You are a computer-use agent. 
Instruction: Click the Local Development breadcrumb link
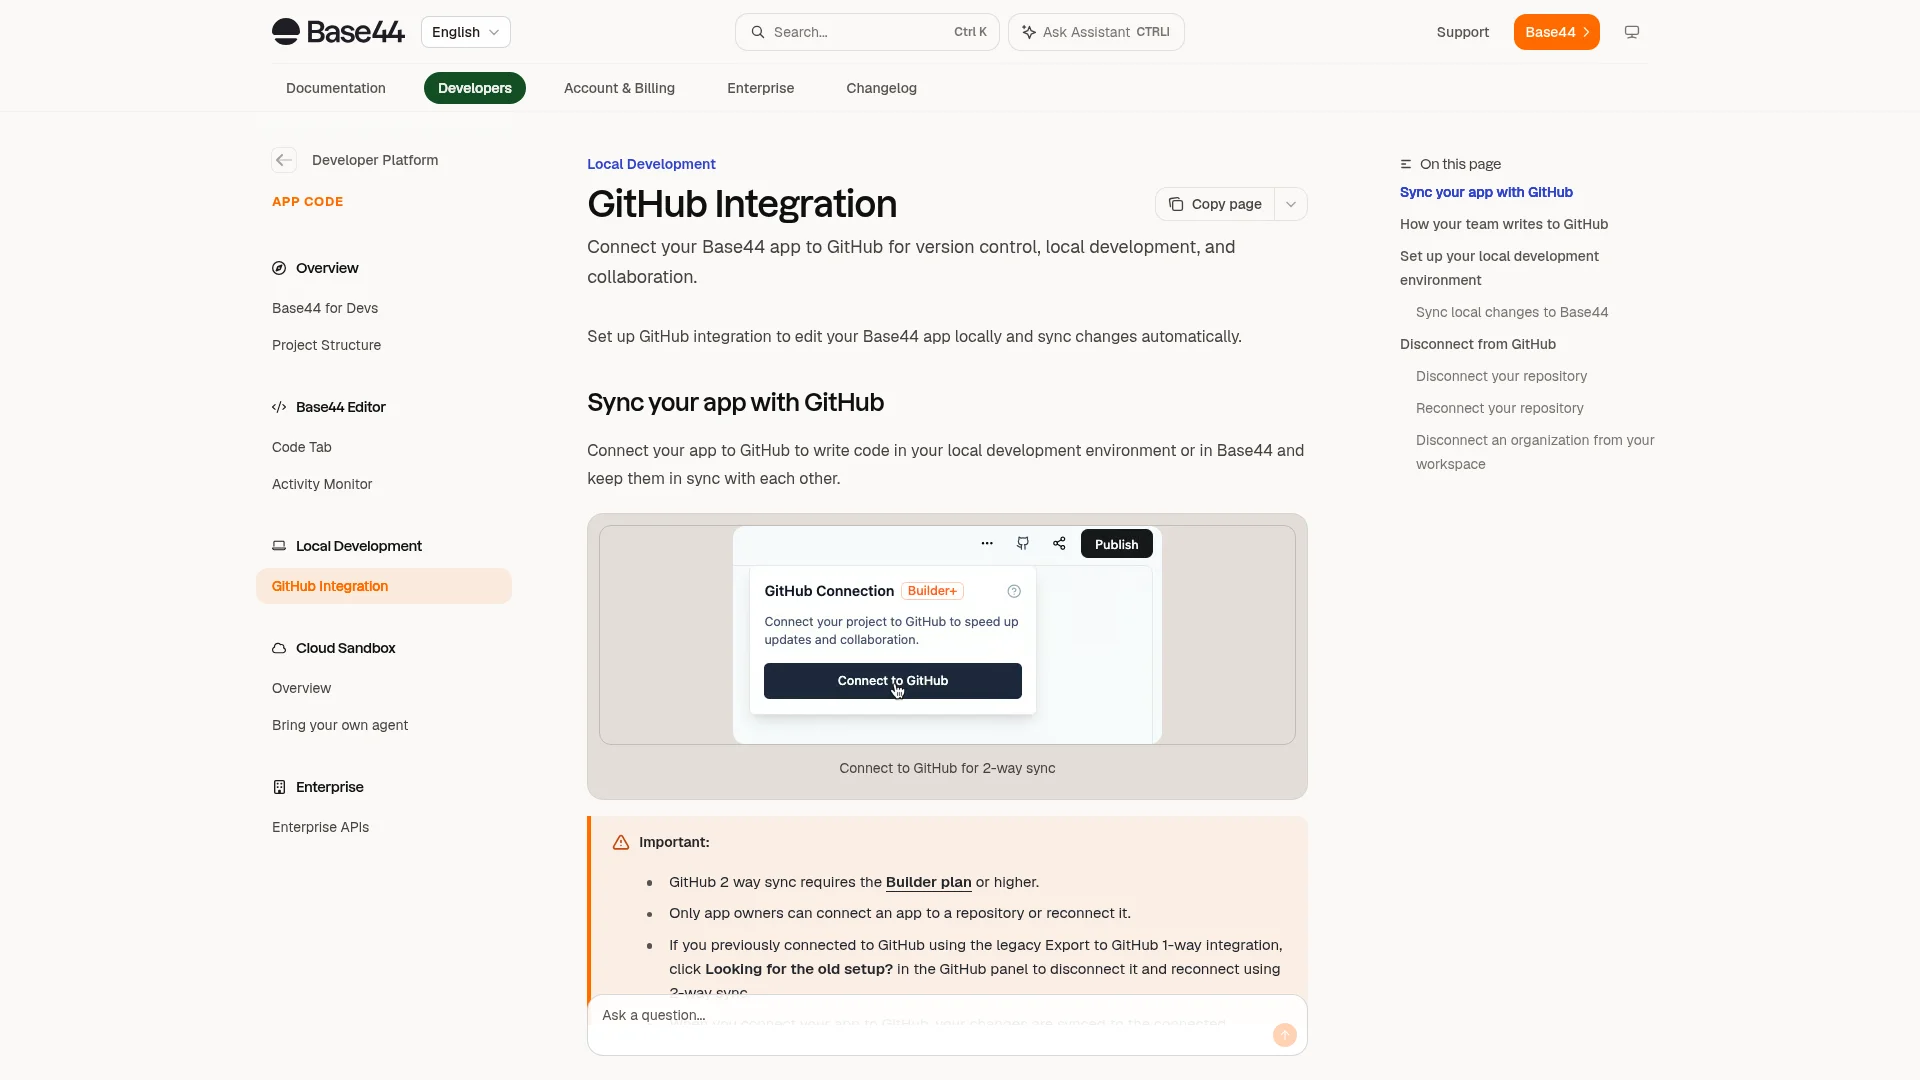(x=651, y=164)
